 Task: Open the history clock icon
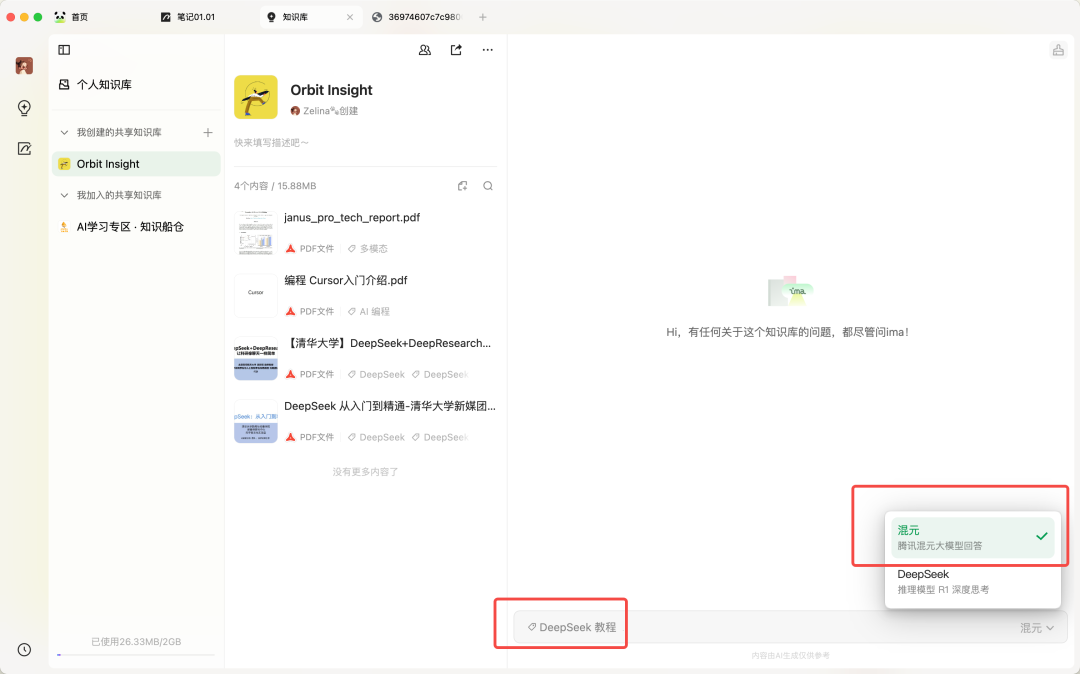24,649
